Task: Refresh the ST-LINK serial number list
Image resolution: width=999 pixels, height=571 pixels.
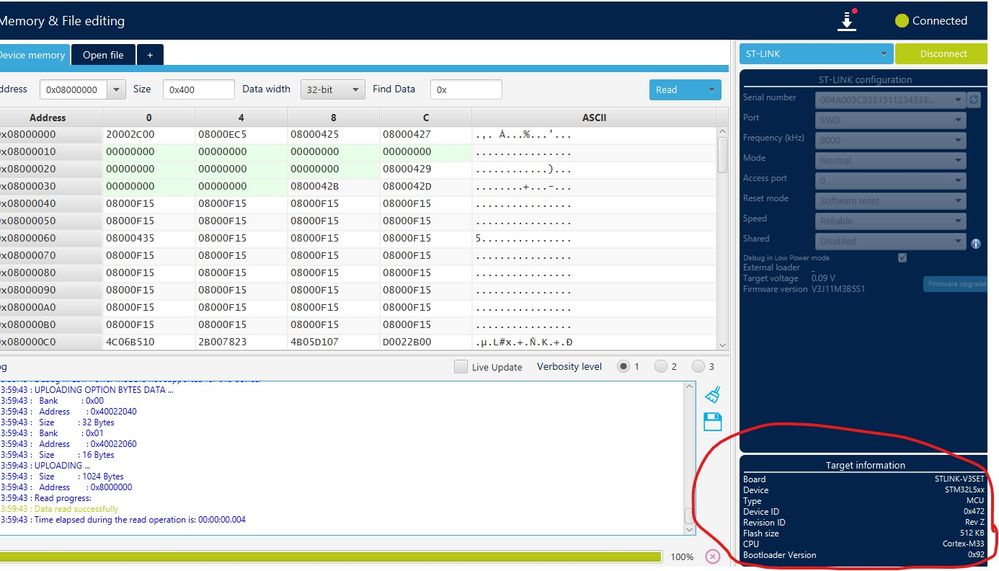Action: 974,99
